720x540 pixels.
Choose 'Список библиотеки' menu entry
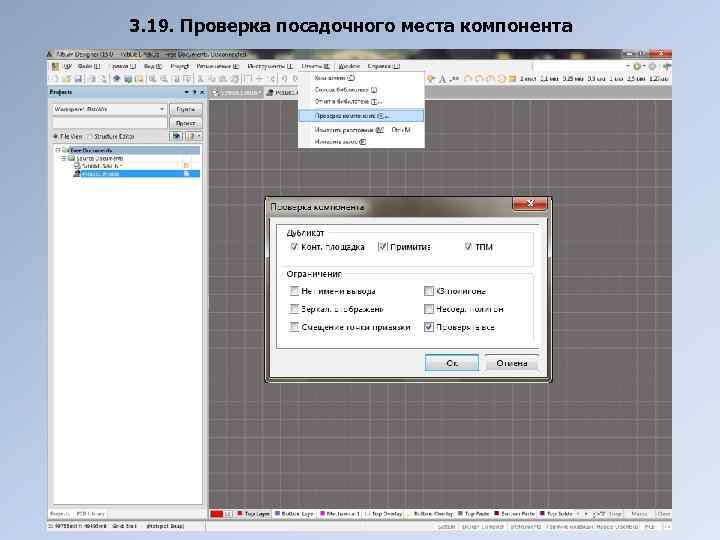click(361, 90)
